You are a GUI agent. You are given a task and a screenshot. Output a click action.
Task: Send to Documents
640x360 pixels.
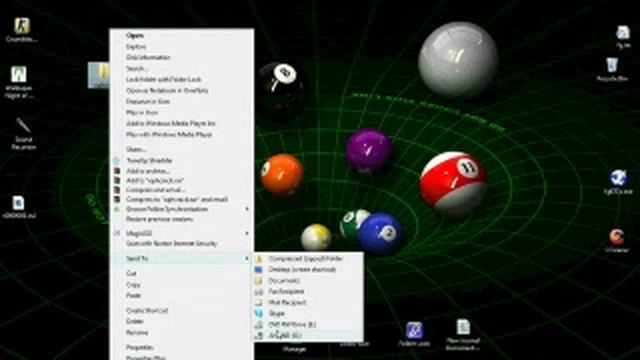(284, 281)
